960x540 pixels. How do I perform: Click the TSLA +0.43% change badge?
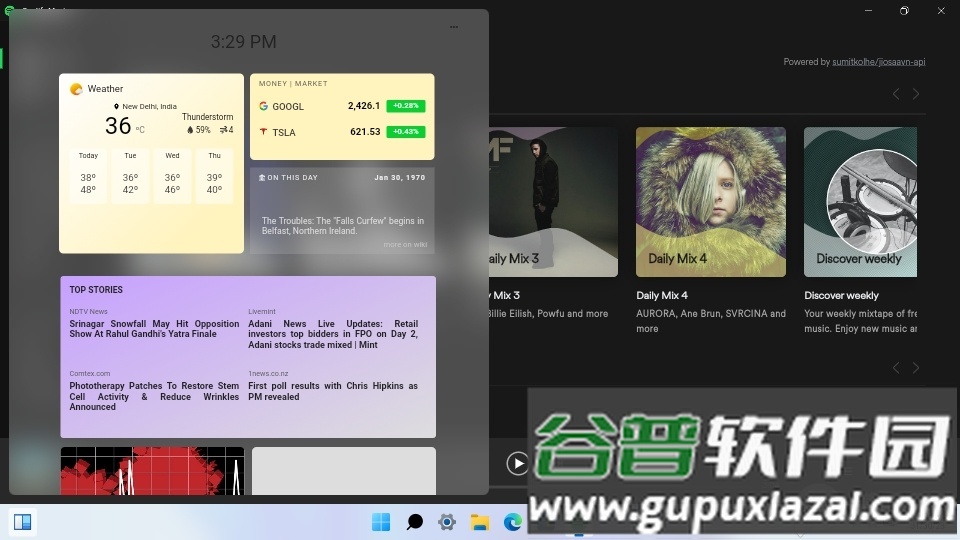pyautogui.click(x=405, y=132)
